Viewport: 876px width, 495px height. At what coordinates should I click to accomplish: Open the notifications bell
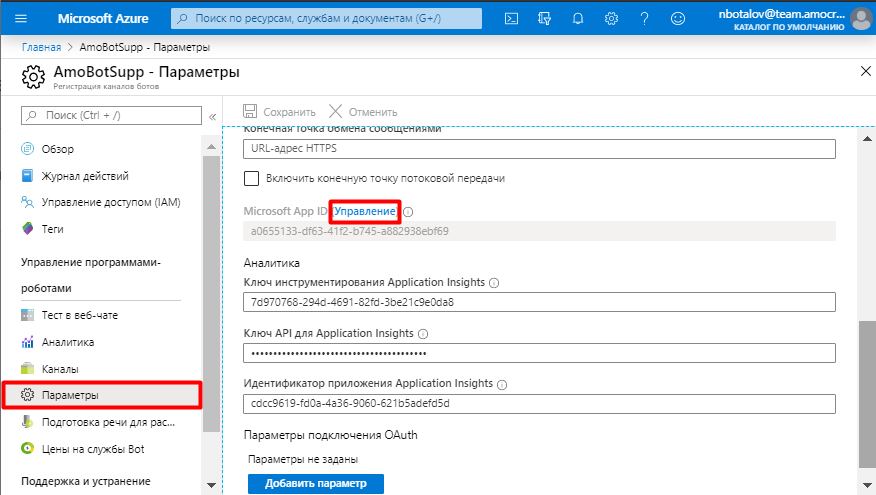[x=578, y=18]
